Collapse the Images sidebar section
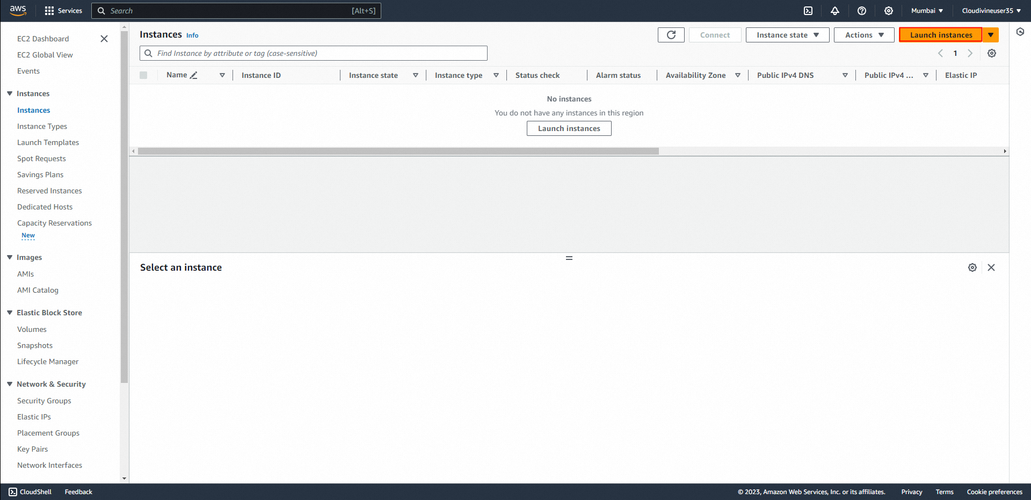This screenshot has height=500, width=1031. pos(10,257)
